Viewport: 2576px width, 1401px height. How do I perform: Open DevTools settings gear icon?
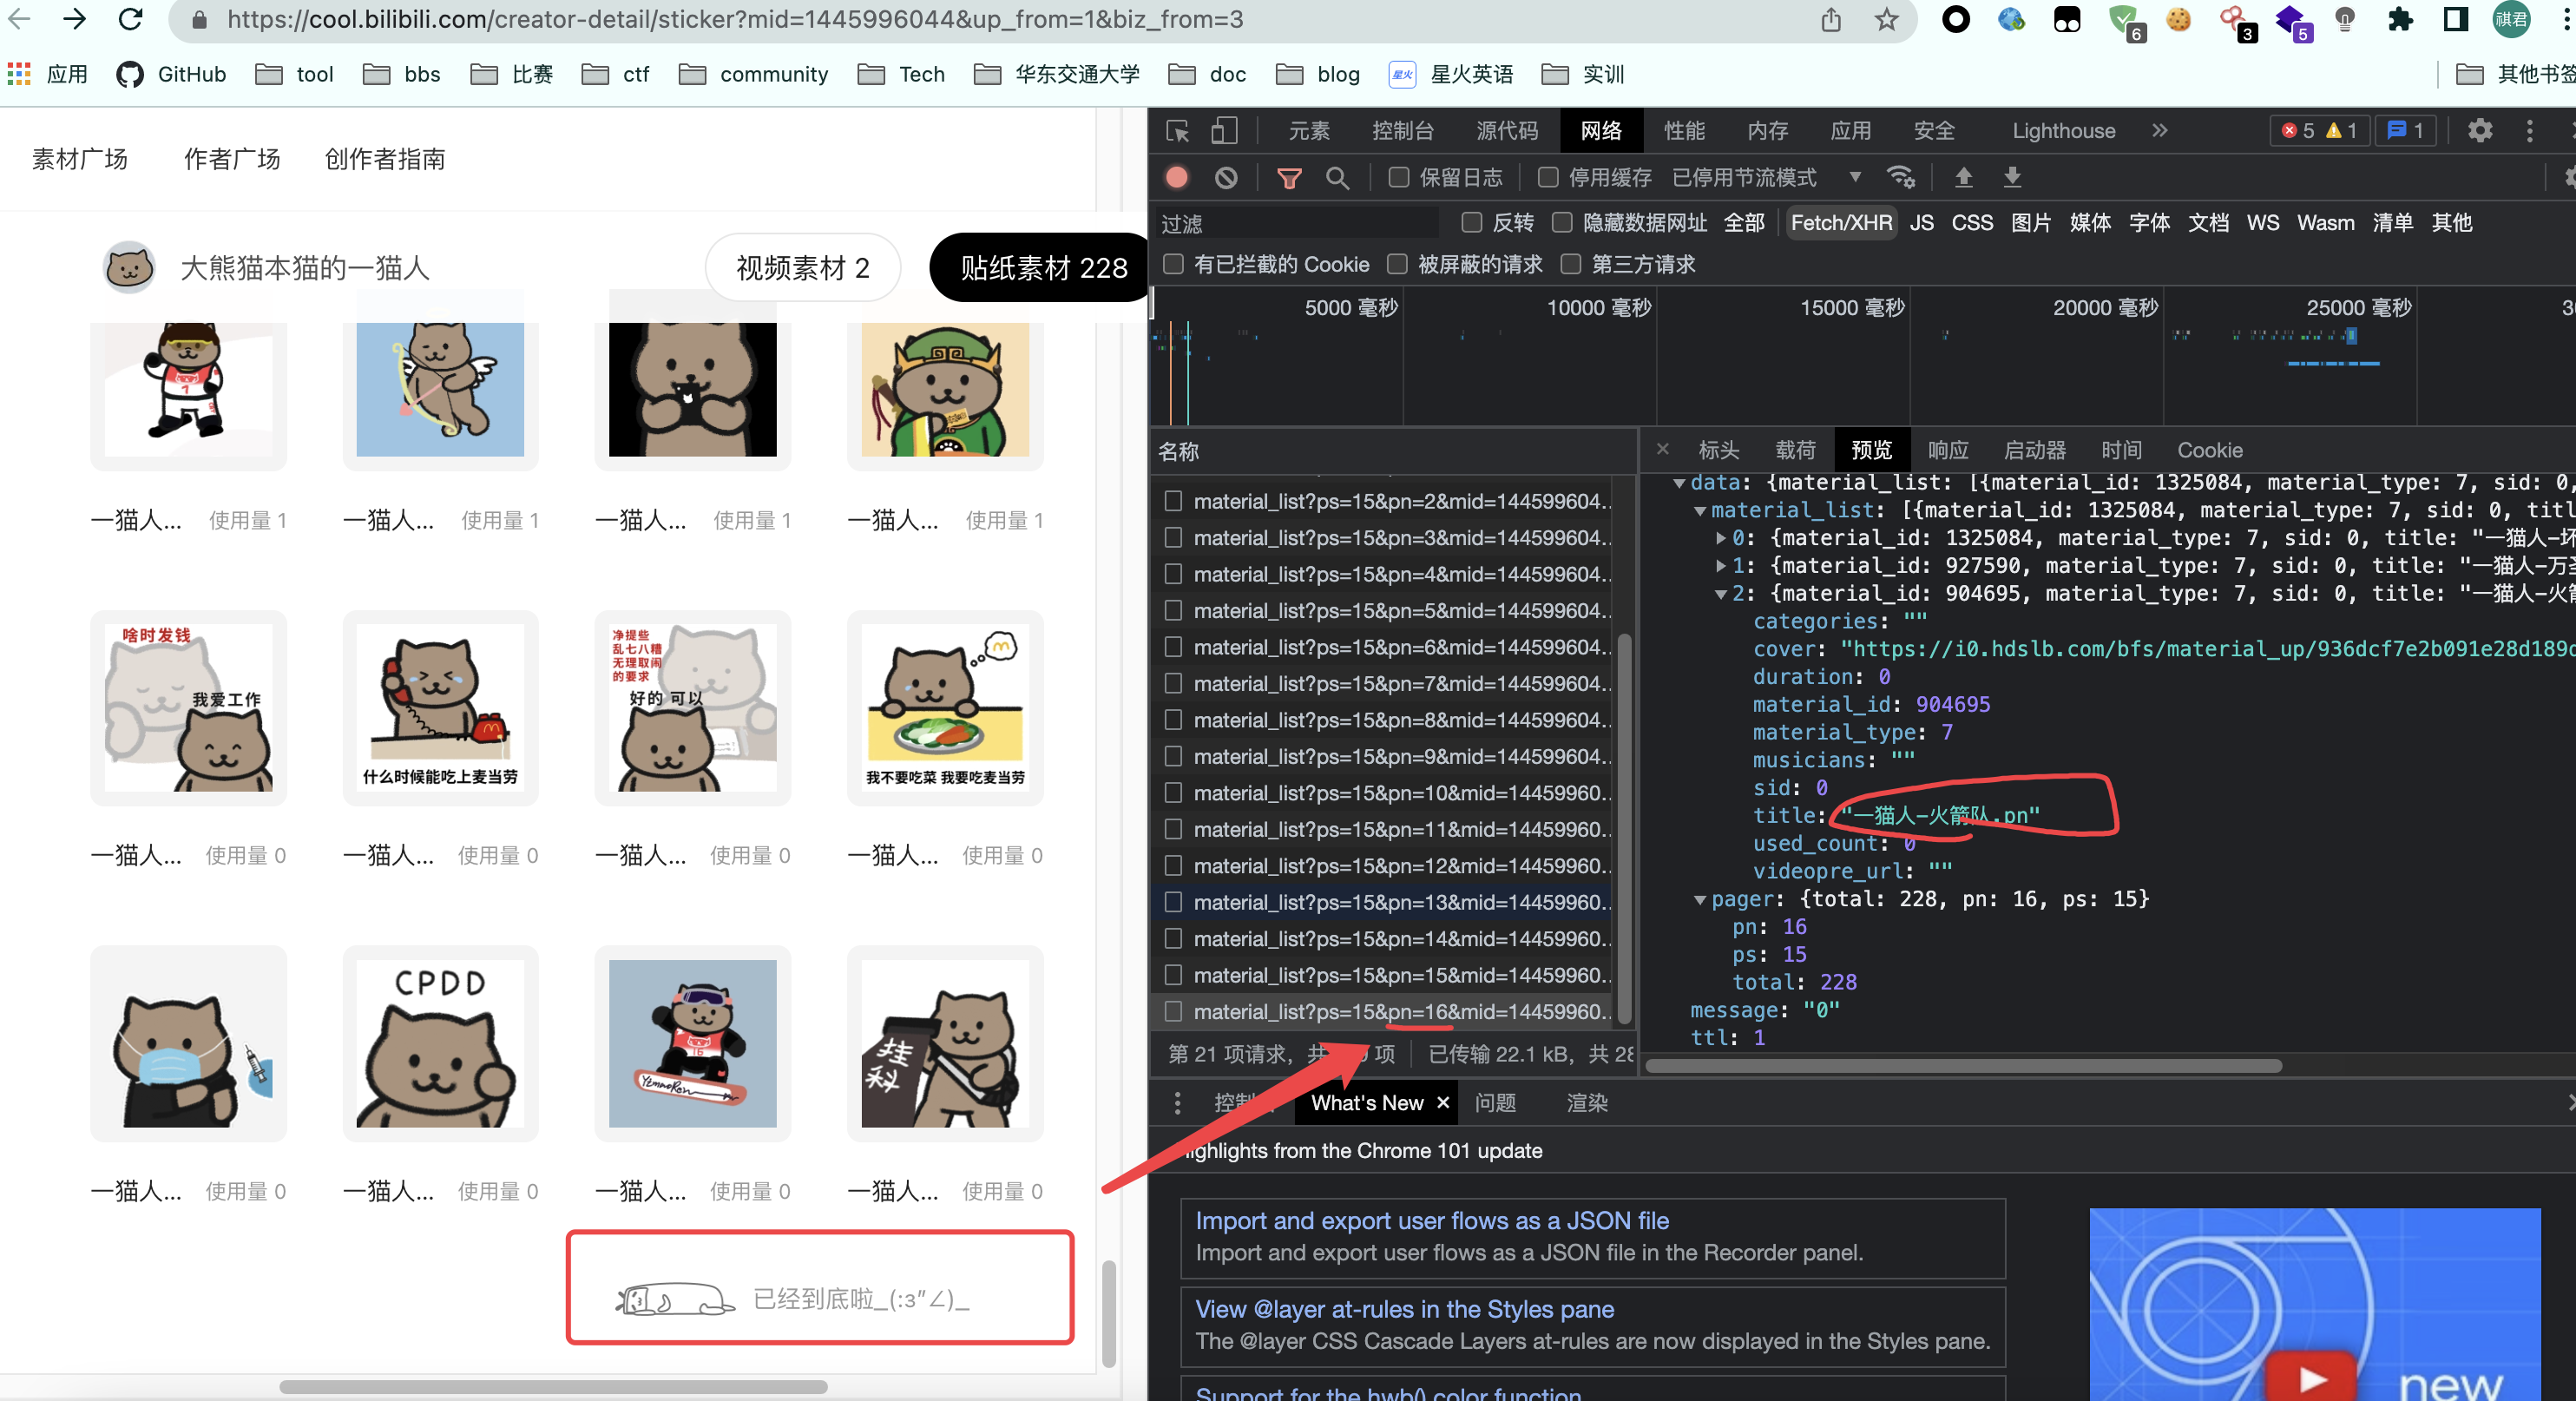tap(2480, 131)
